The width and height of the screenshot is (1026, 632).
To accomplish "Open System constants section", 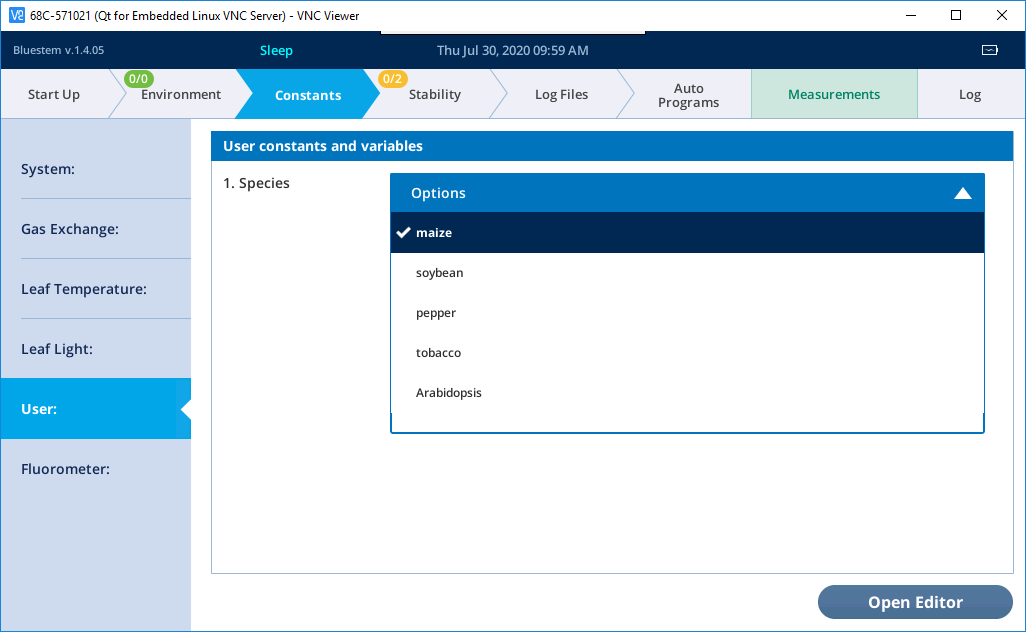I will click(x=96, y=169).
